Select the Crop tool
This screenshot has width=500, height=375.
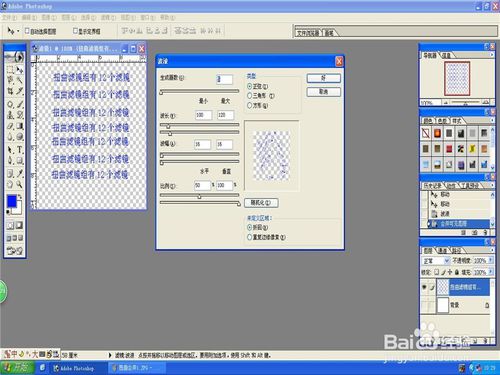click(10, 91)
